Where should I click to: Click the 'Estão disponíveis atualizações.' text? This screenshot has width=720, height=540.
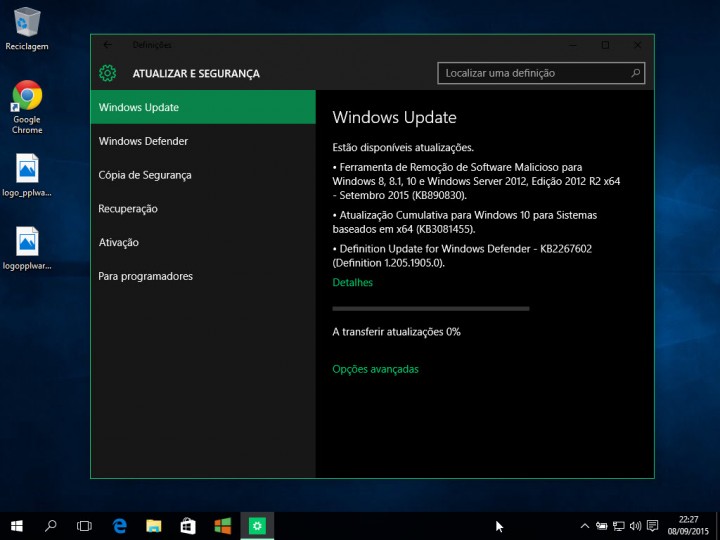point(403,147)
